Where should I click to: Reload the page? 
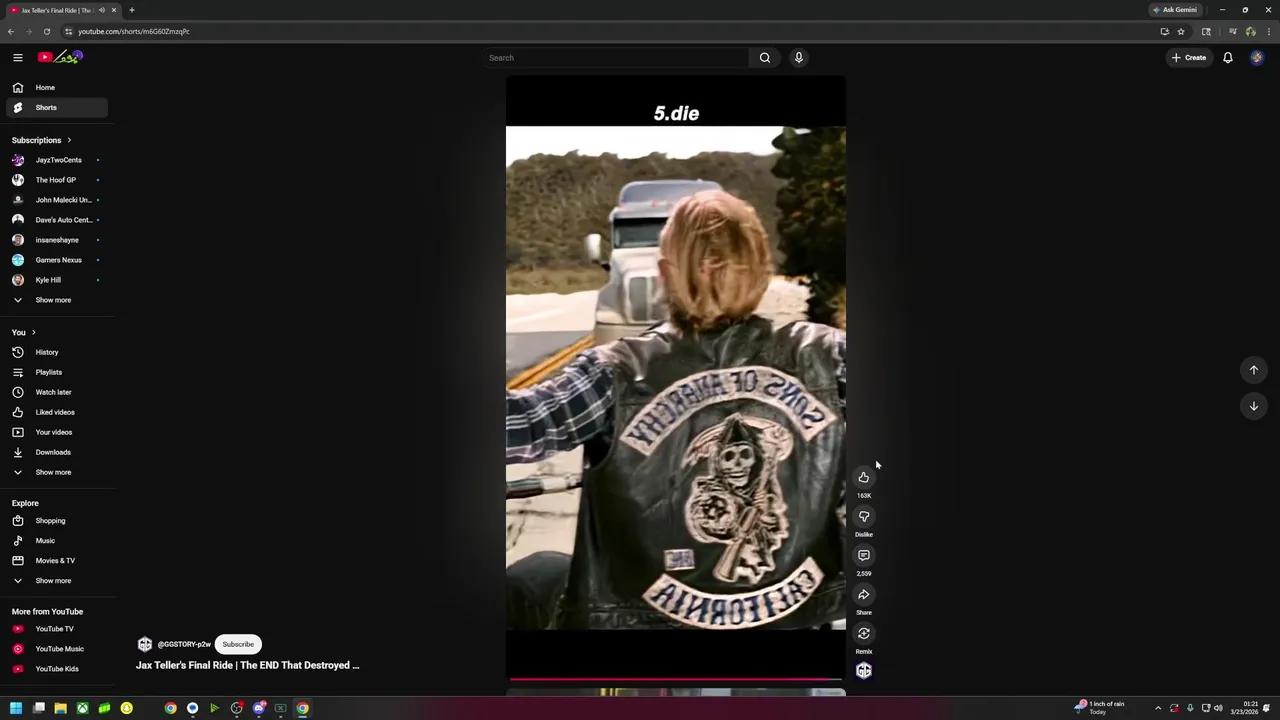(46, 31)
